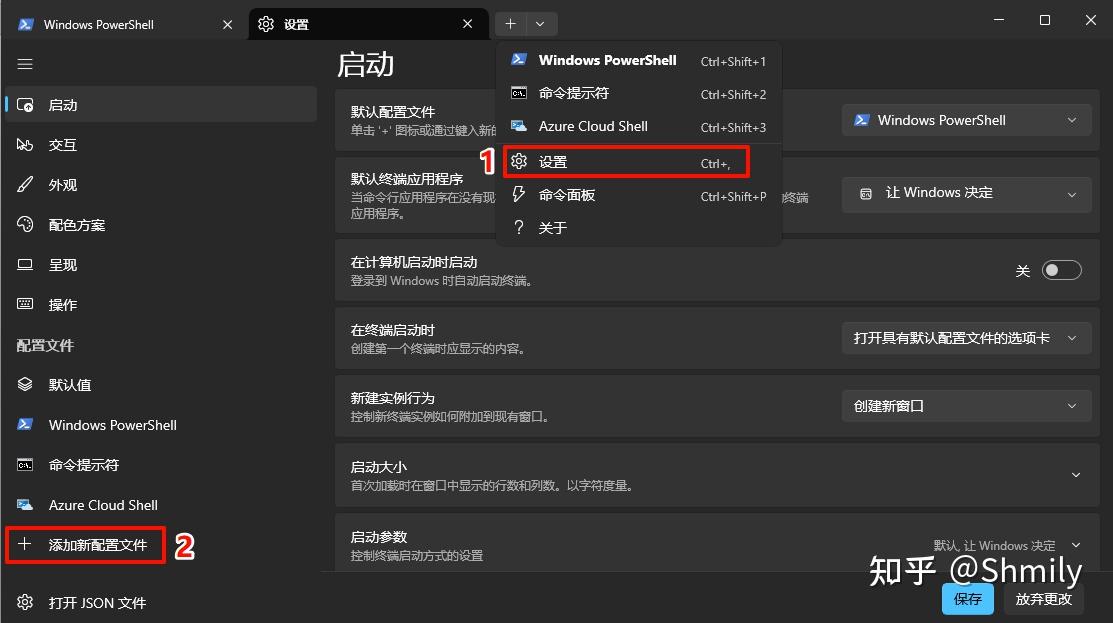The height and width of the screenshot is (623, 1113).
Task: Click the hamburger menu icon top-left
Action: click(25, 63)
